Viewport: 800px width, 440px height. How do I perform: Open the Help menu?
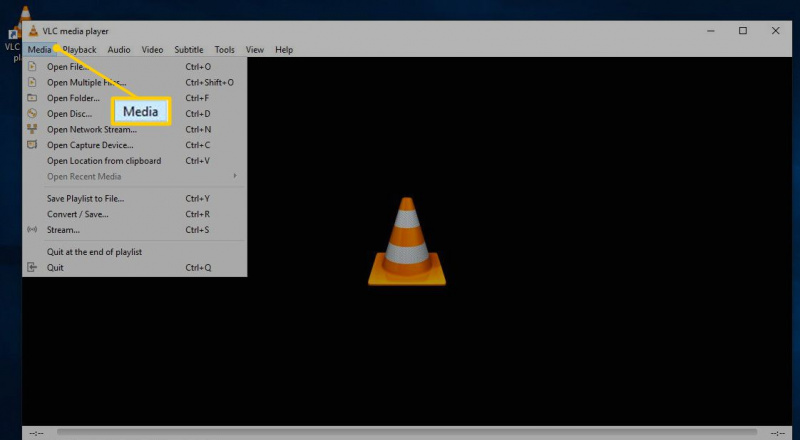click(284, 50)
